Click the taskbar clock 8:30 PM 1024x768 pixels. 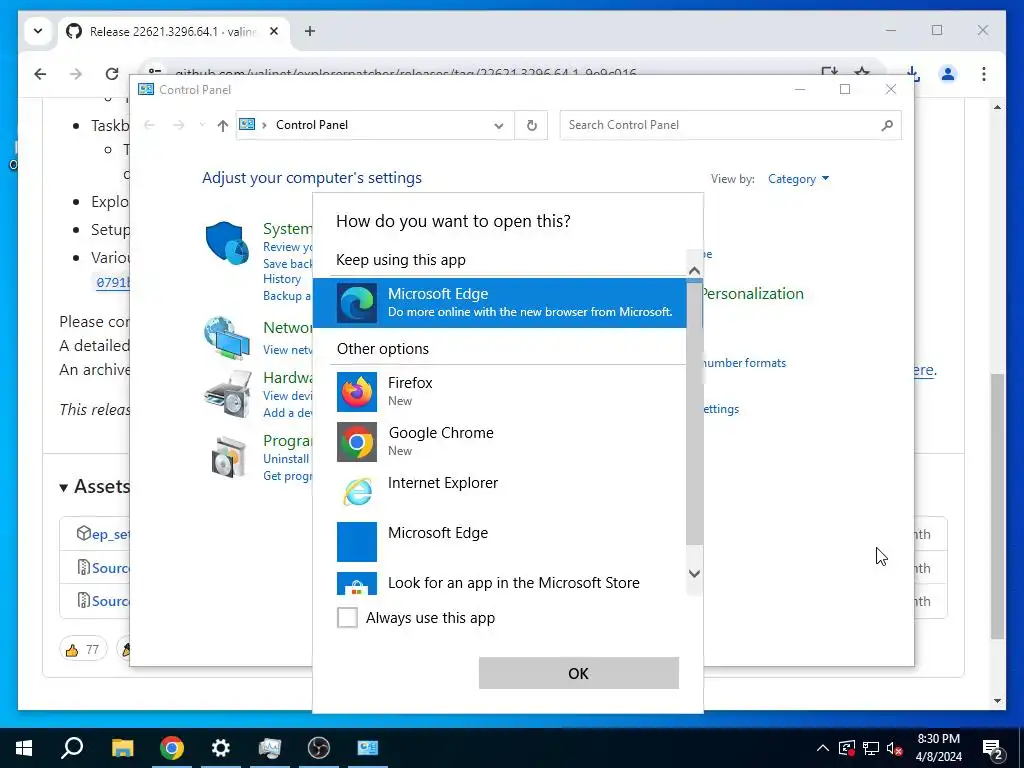tap(938, 748)
